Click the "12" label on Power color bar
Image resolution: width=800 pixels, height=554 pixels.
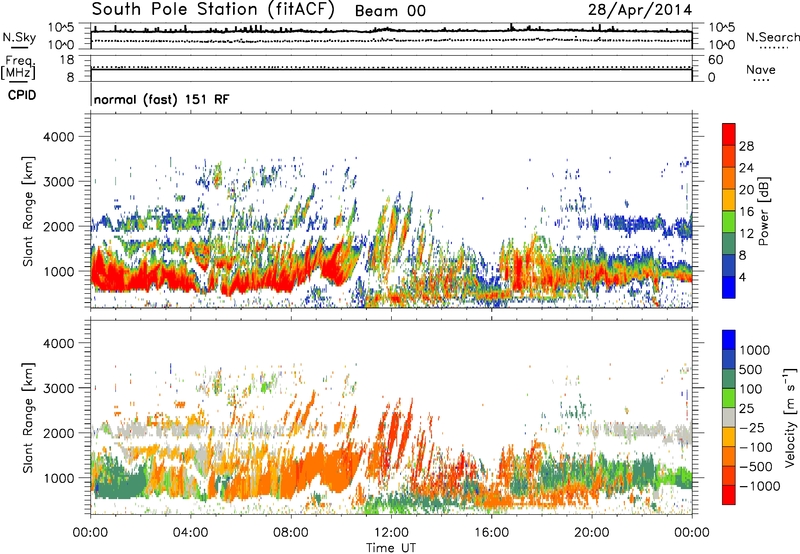point(746,234)
